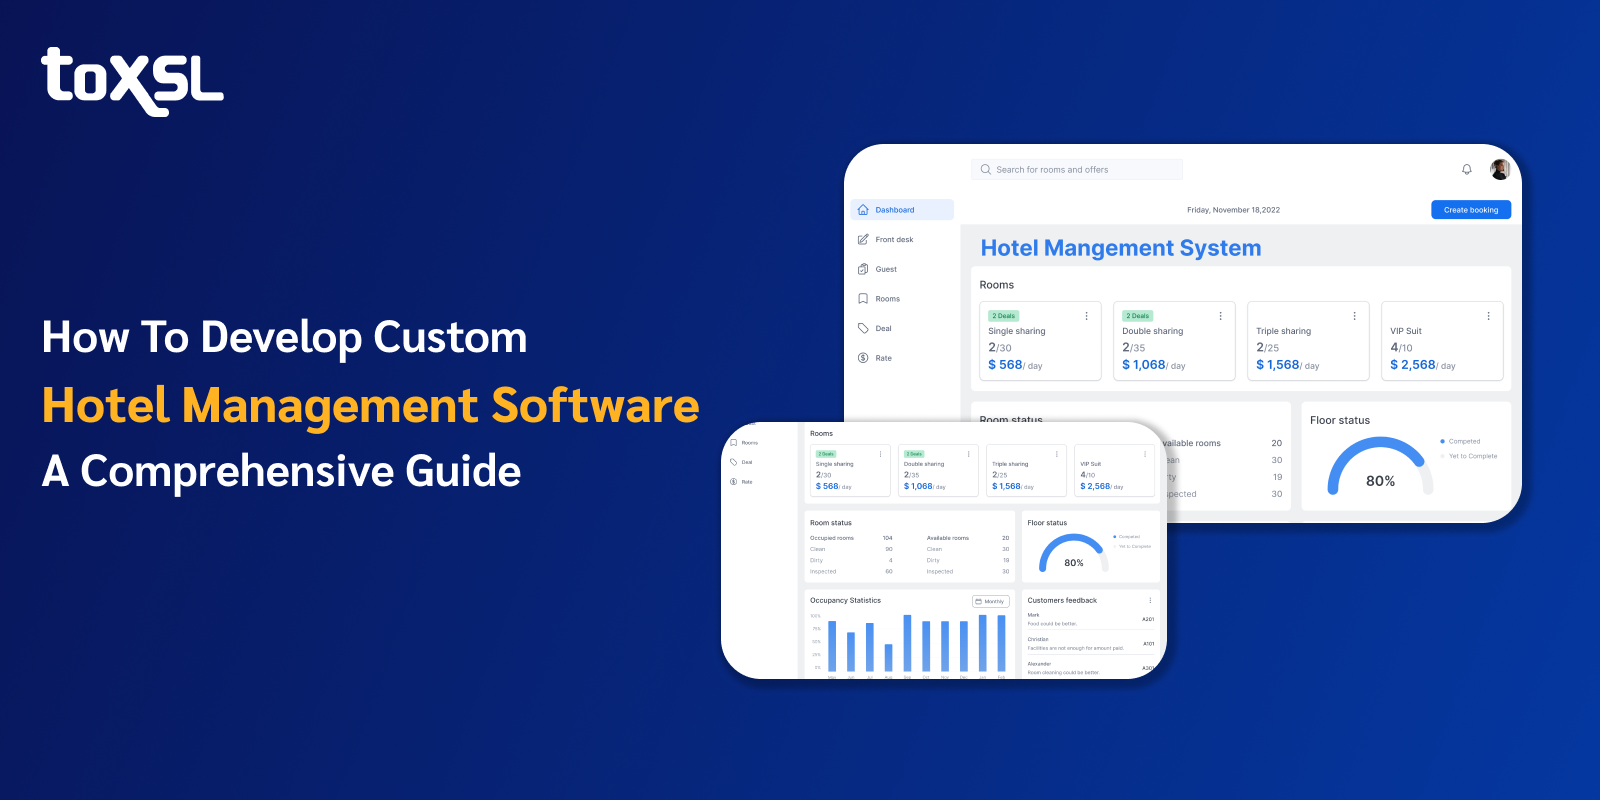Click the magnifier icon in the search bar

(985, 170)
